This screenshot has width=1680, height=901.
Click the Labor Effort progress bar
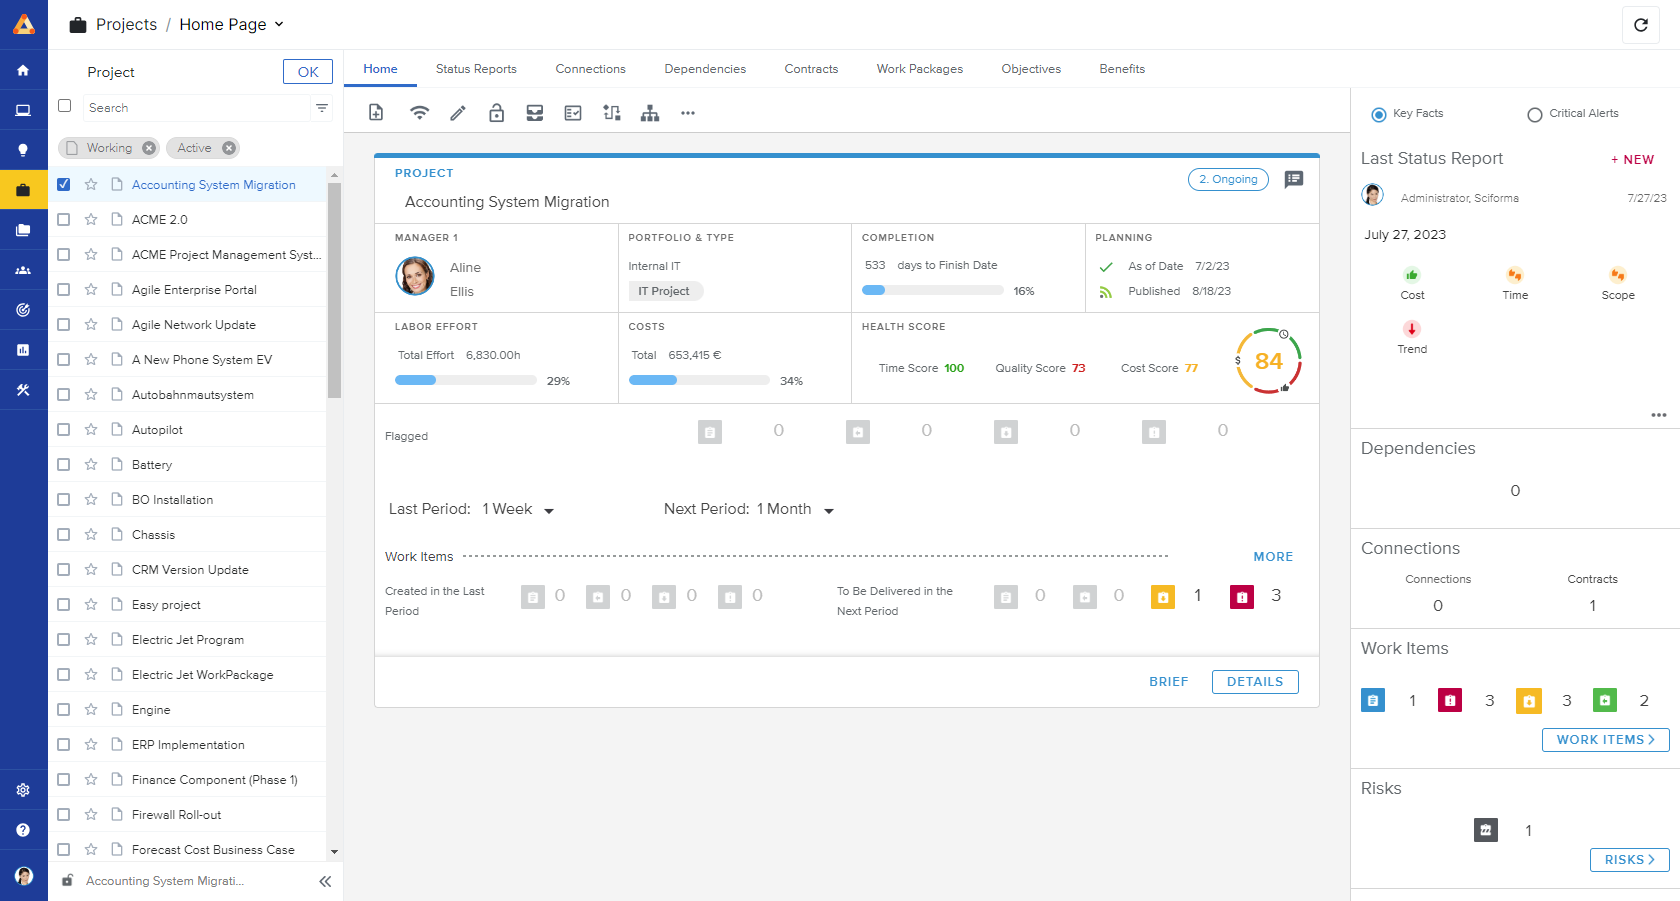tap(465, 380)
